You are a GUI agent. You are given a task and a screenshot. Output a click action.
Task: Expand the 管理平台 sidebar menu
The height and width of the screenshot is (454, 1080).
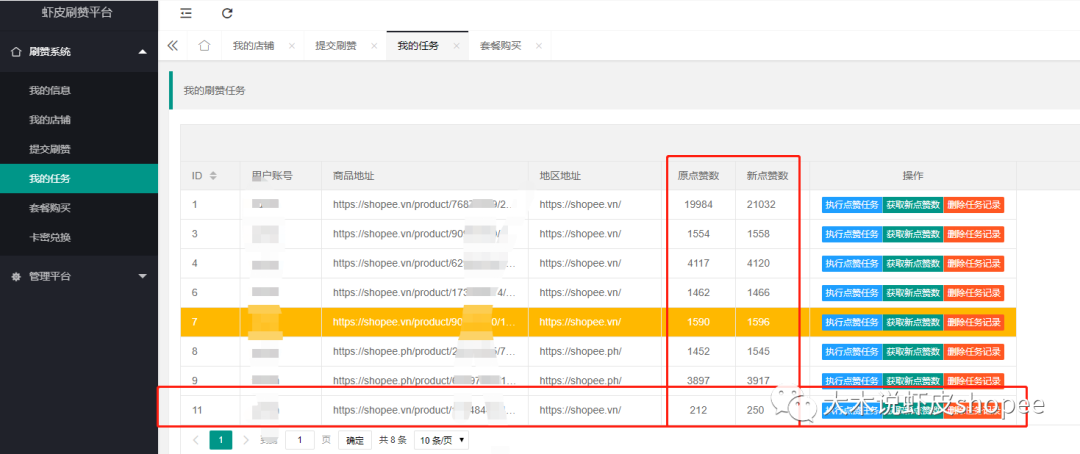point(79,276)
